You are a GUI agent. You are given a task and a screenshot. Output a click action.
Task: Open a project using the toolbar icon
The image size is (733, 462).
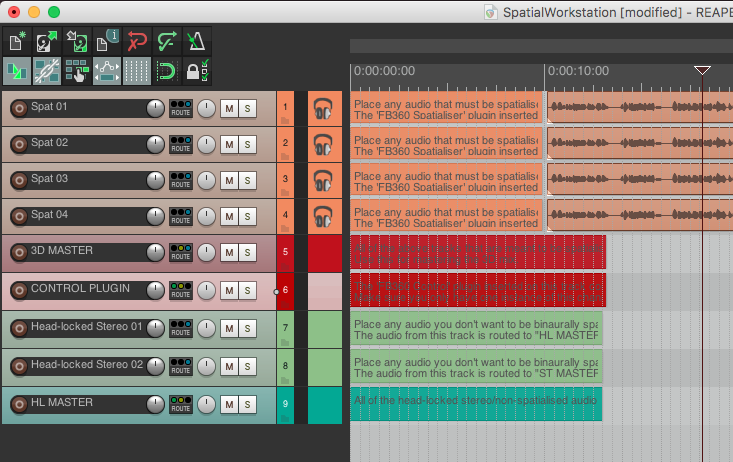(47, 42)
